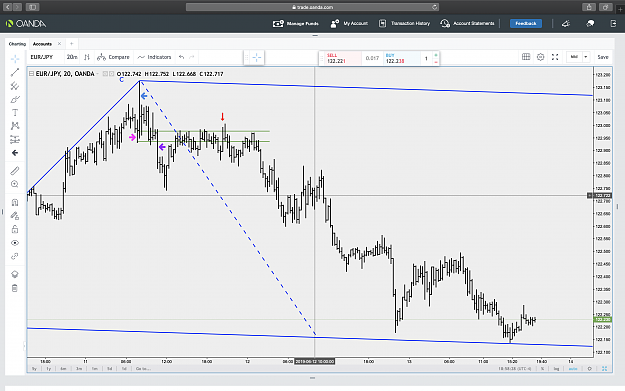
Task: Select the prediction and measurement tool
Action: click(x=15, y=140)
